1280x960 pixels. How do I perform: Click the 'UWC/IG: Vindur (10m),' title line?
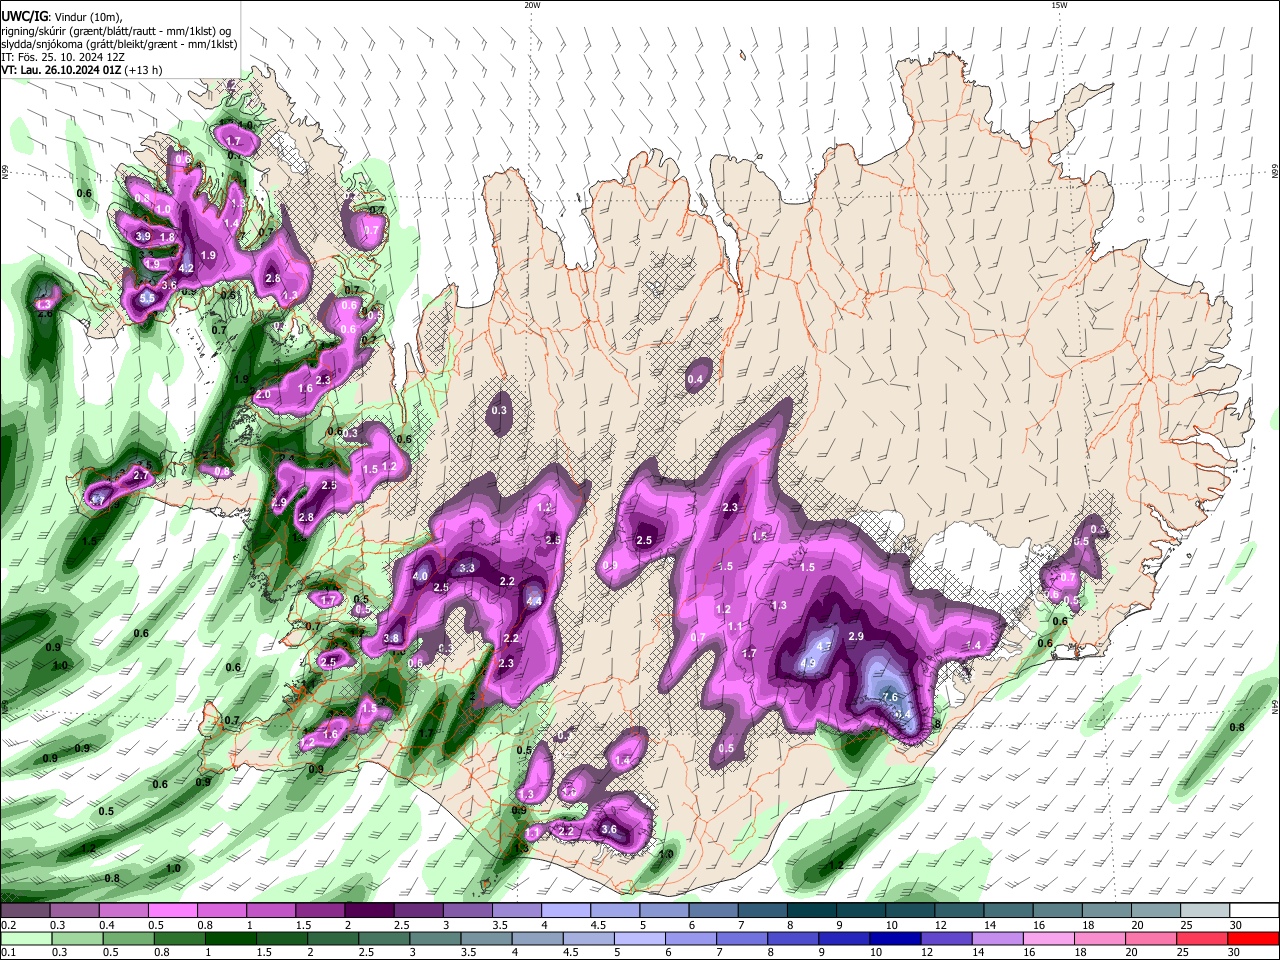coord(61,17)
